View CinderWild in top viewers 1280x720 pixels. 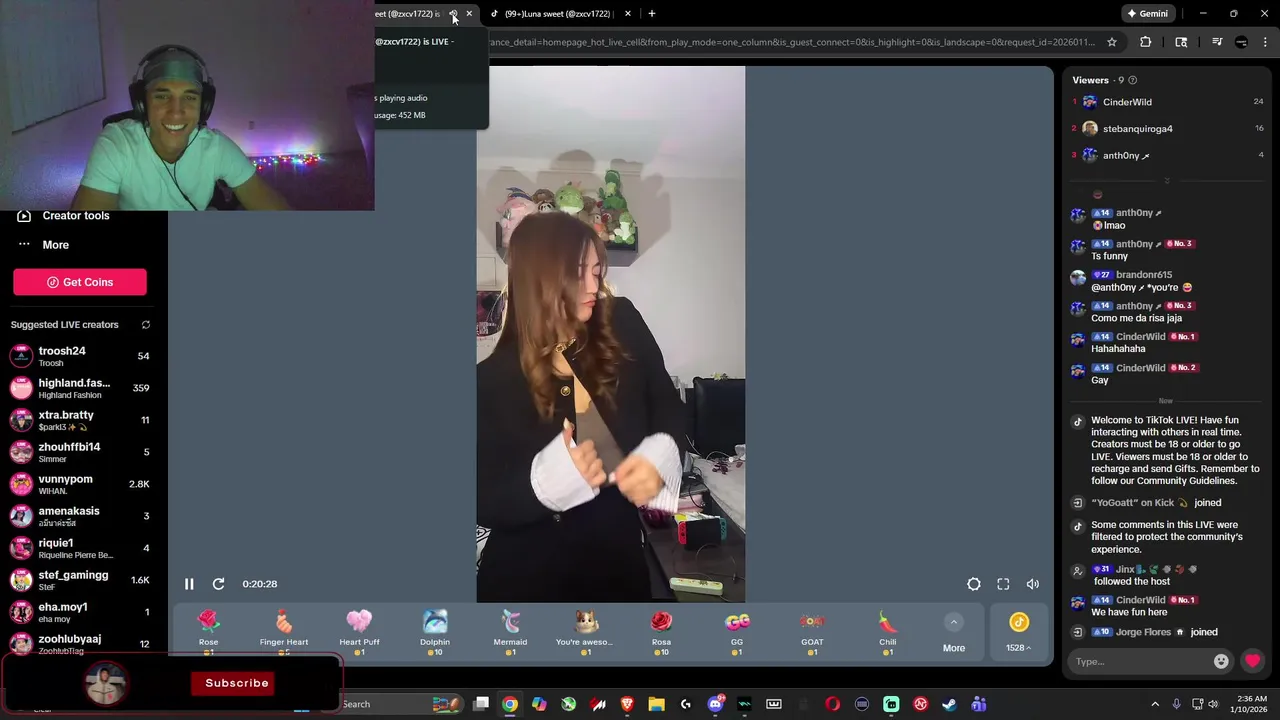click(x=1168, y=102)
